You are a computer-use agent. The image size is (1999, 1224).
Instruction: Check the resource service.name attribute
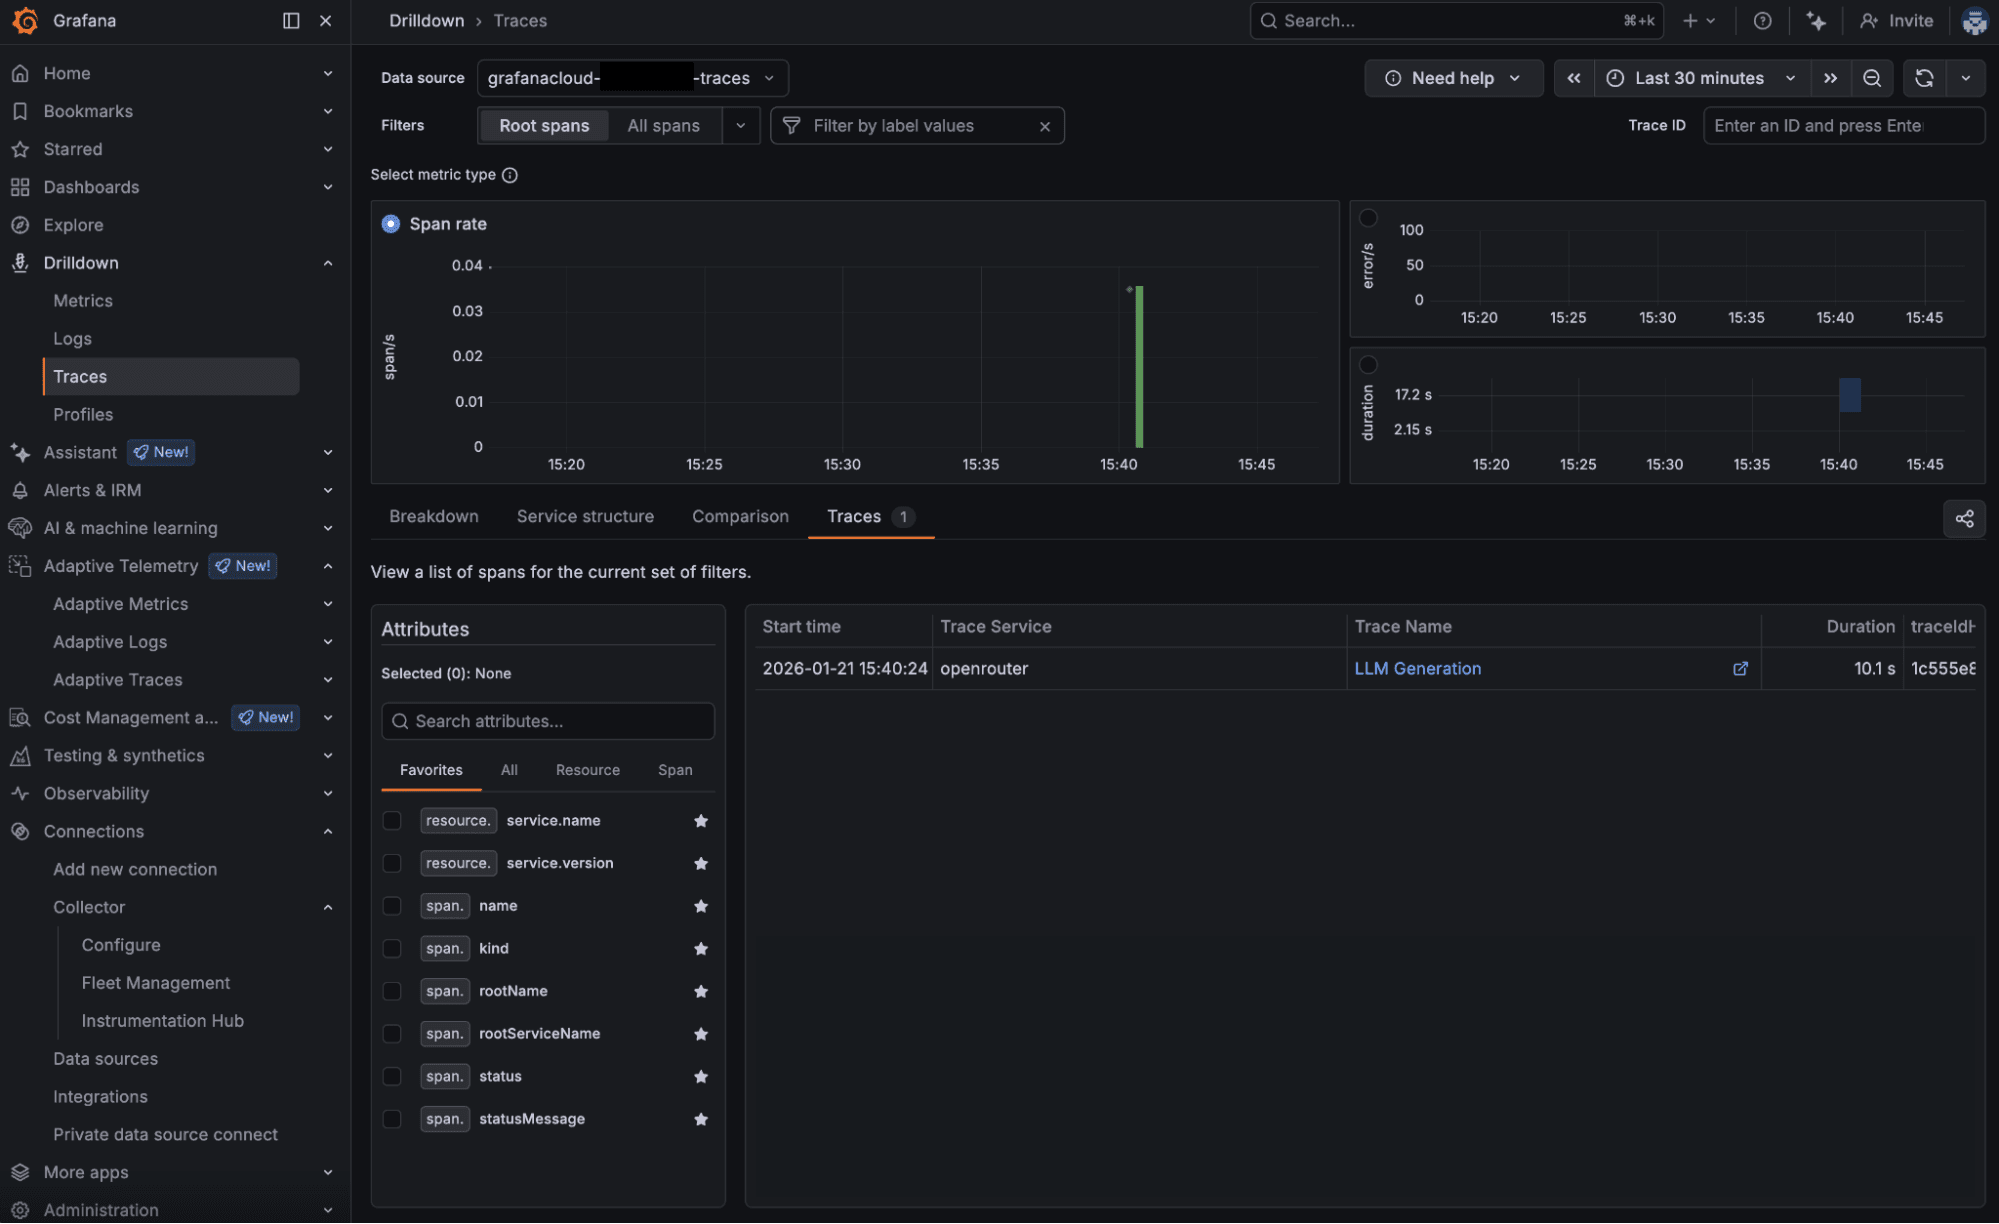[392, 821]
